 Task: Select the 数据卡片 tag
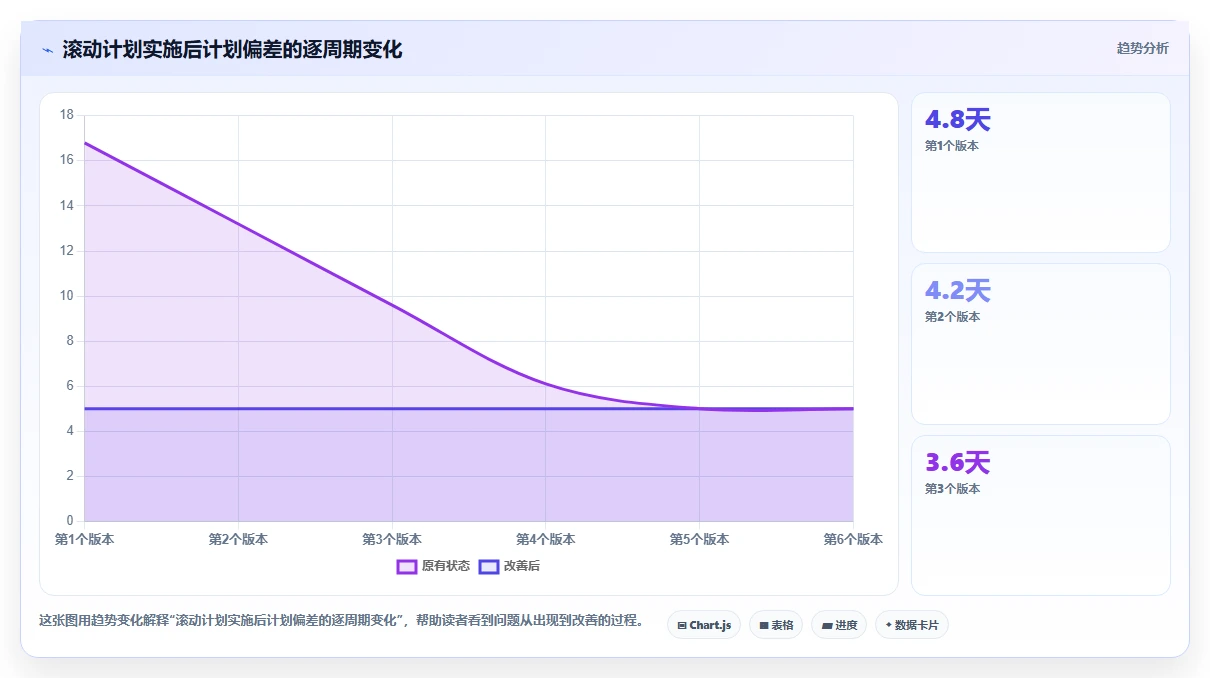point(912,625)
